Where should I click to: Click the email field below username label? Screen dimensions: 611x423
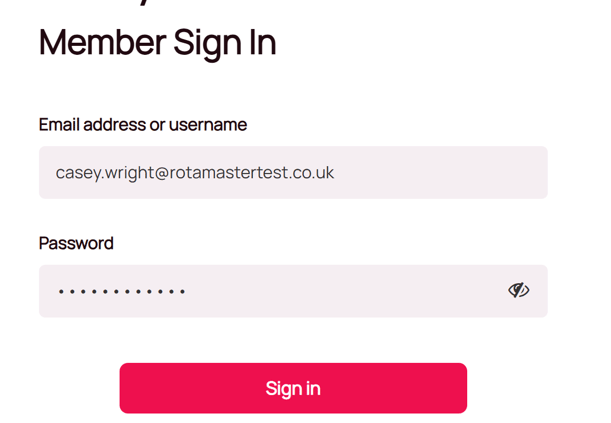click(293, 173)
